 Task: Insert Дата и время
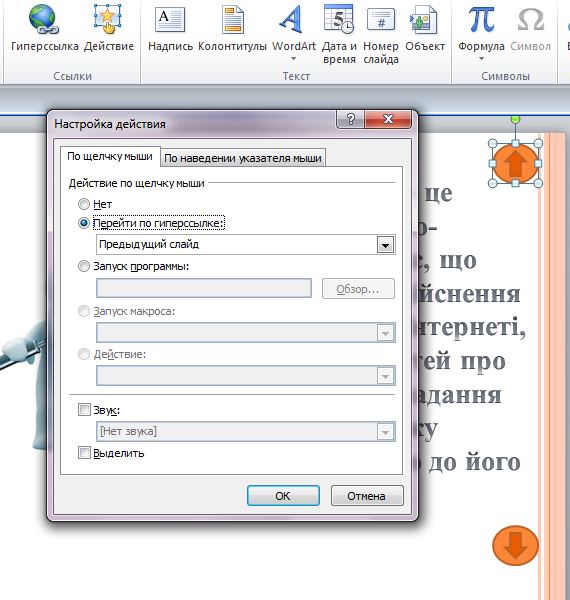click(339, 34)
